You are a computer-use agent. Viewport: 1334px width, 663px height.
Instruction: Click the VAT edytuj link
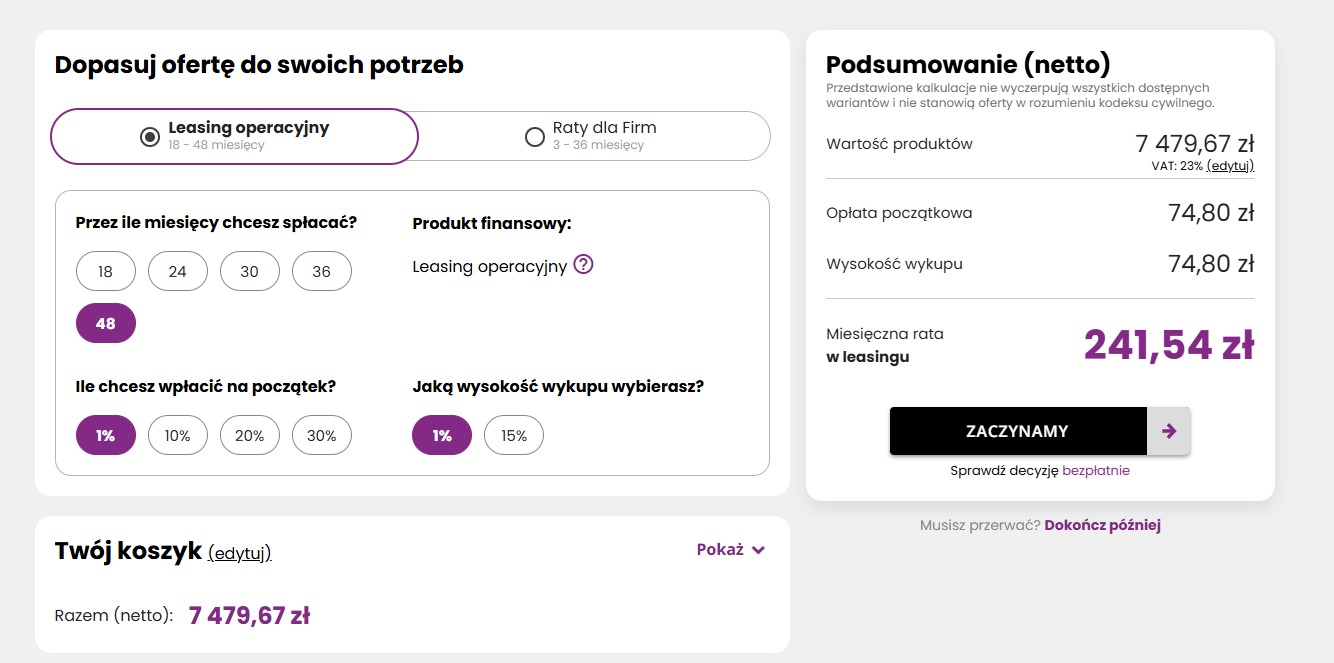[x=1230, y=166]
